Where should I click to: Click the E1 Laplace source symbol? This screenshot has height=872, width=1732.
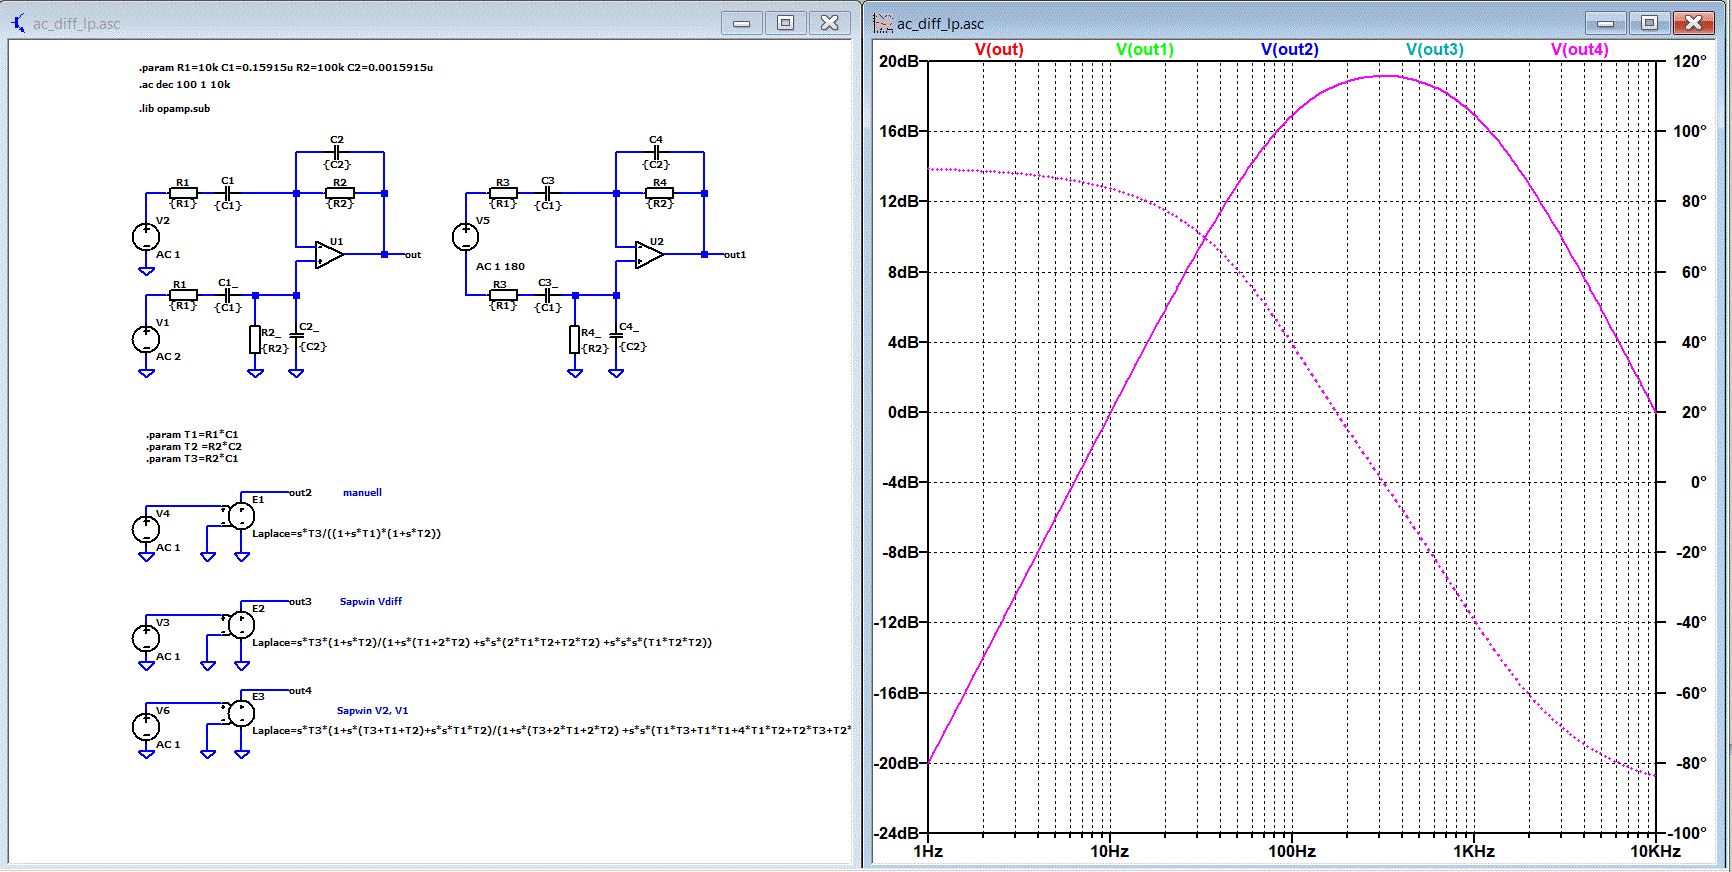241,516
